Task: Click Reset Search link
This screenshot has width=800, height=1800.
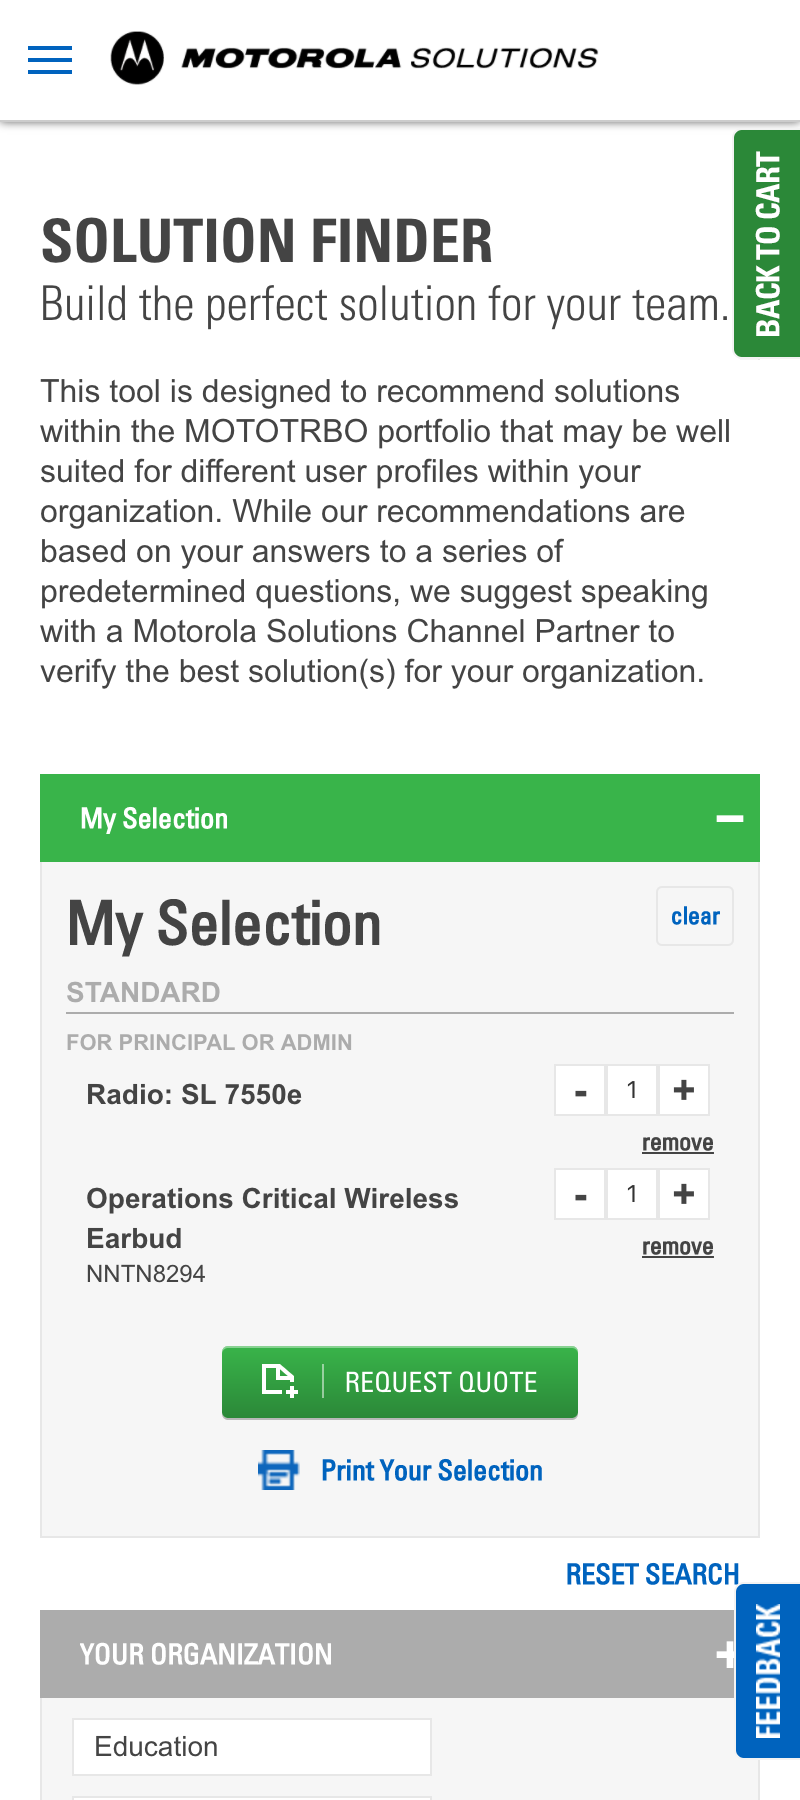Action: tap(652, 1575)
